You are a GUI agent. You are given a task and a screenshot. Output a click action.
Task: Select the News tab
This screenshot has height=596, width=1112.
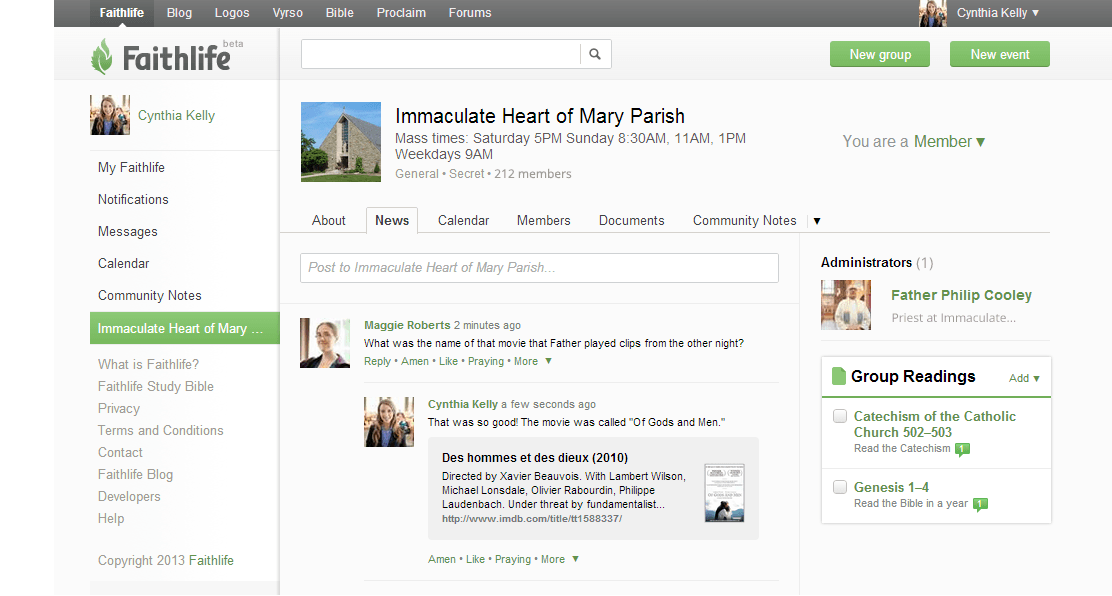[392, 221]
